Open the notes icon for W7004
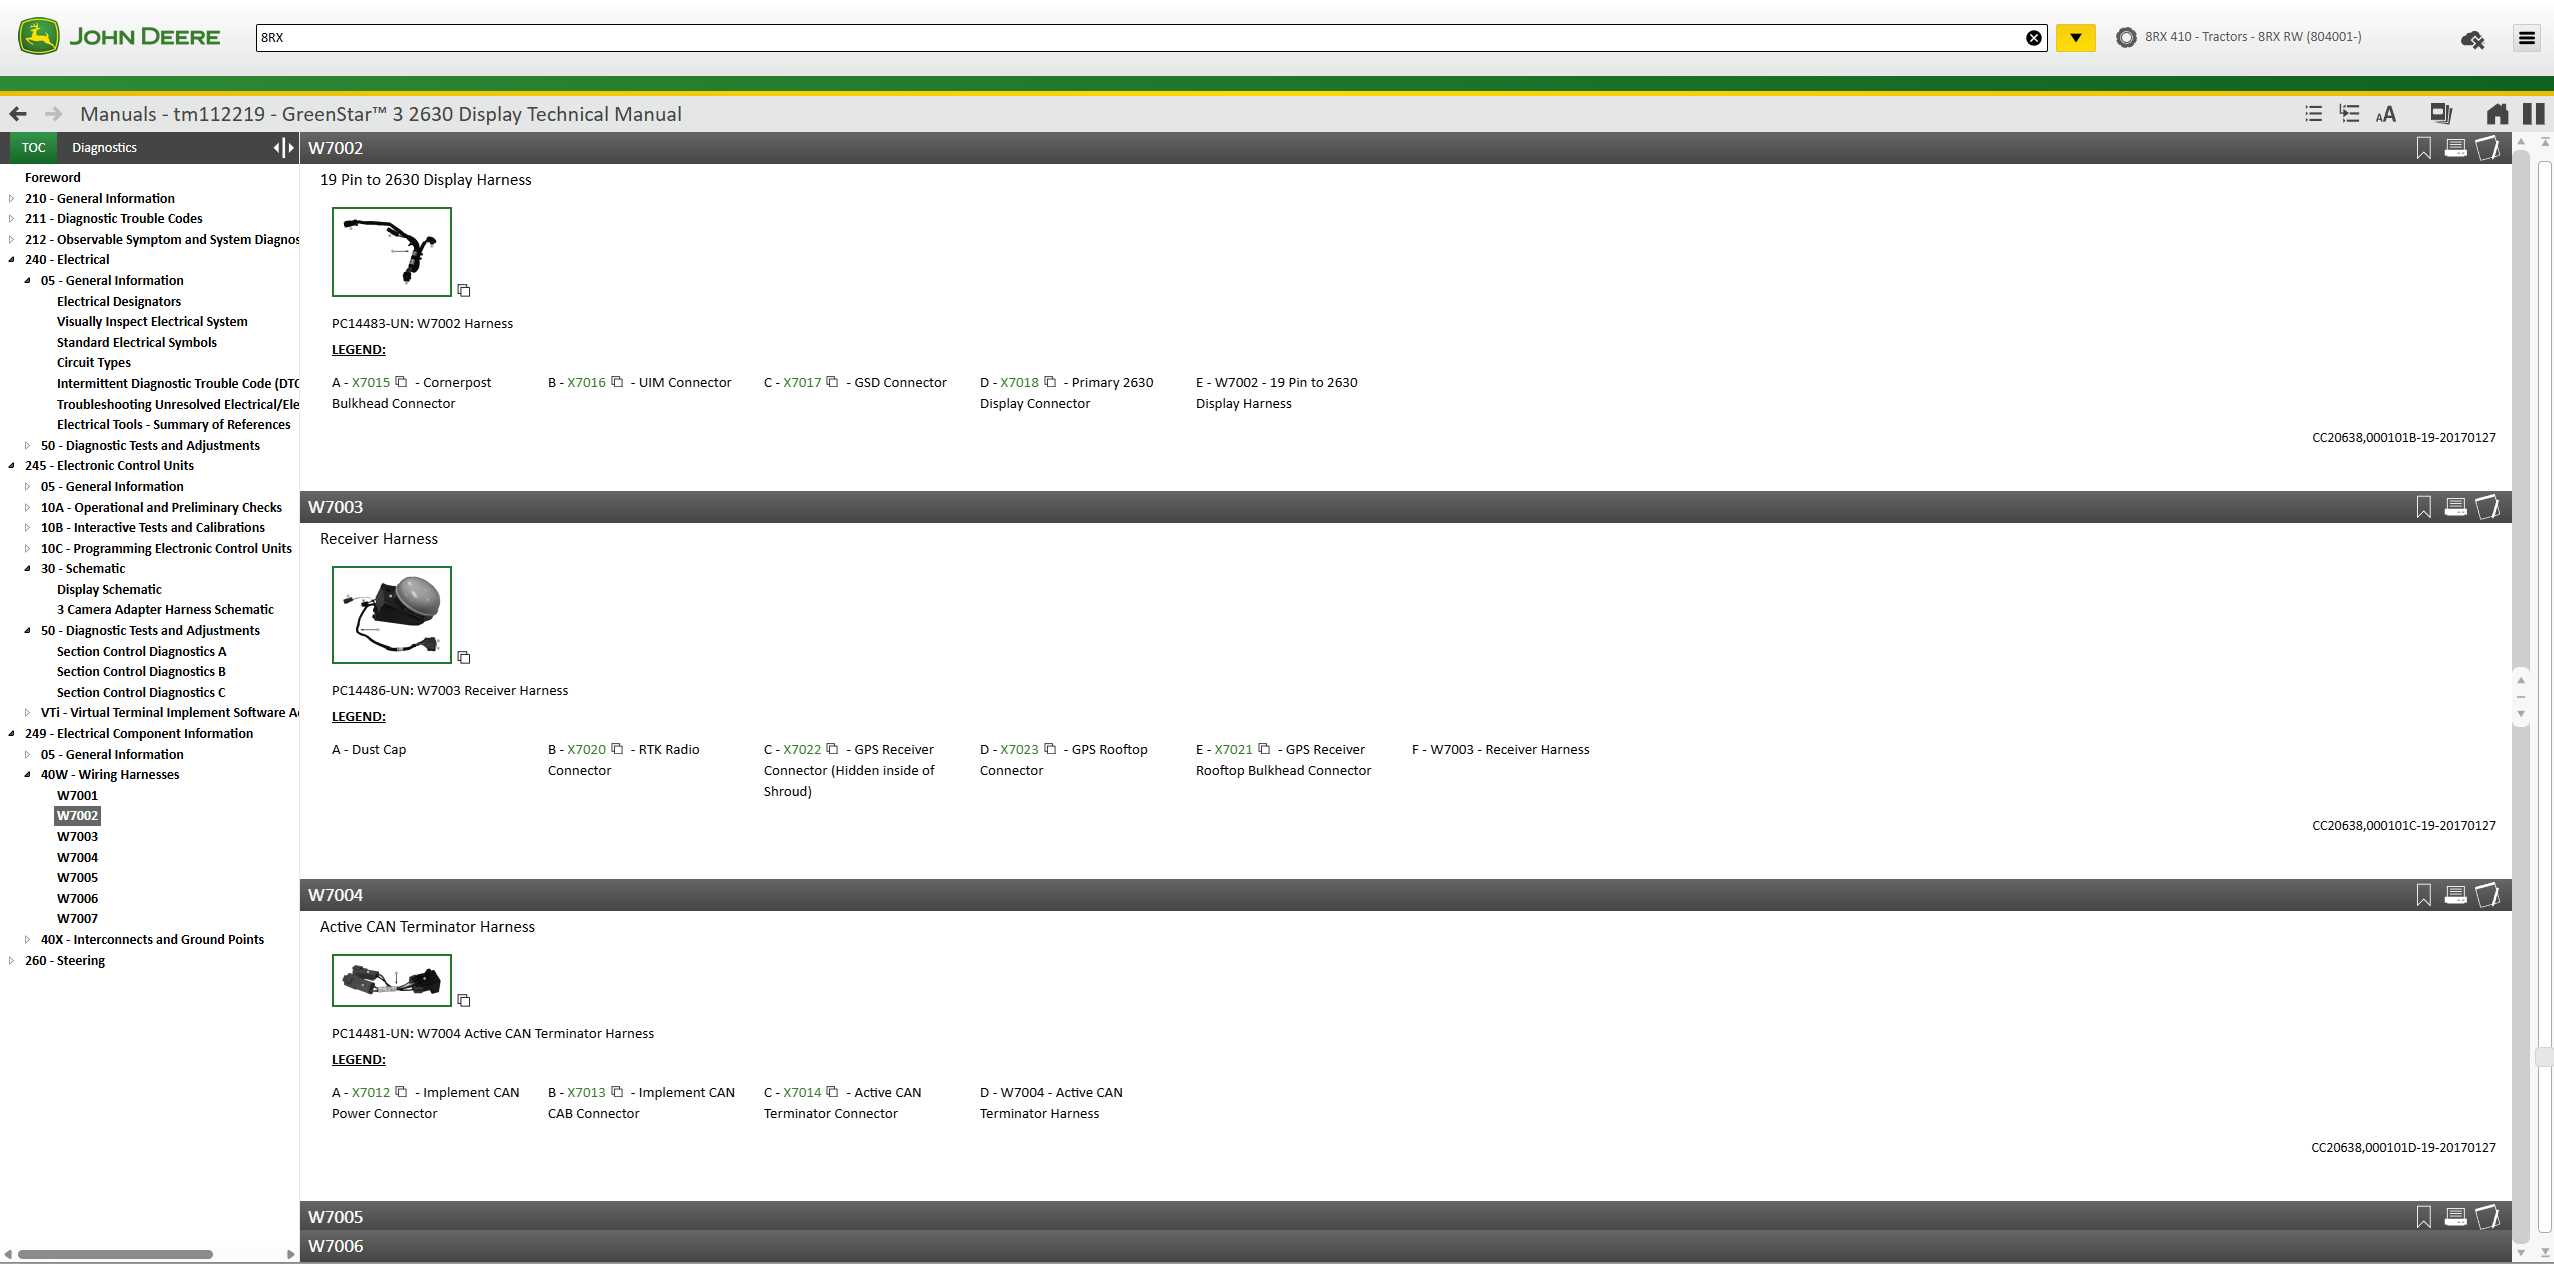This screenshot has width=2554, height=1264. coord(2488,895)
